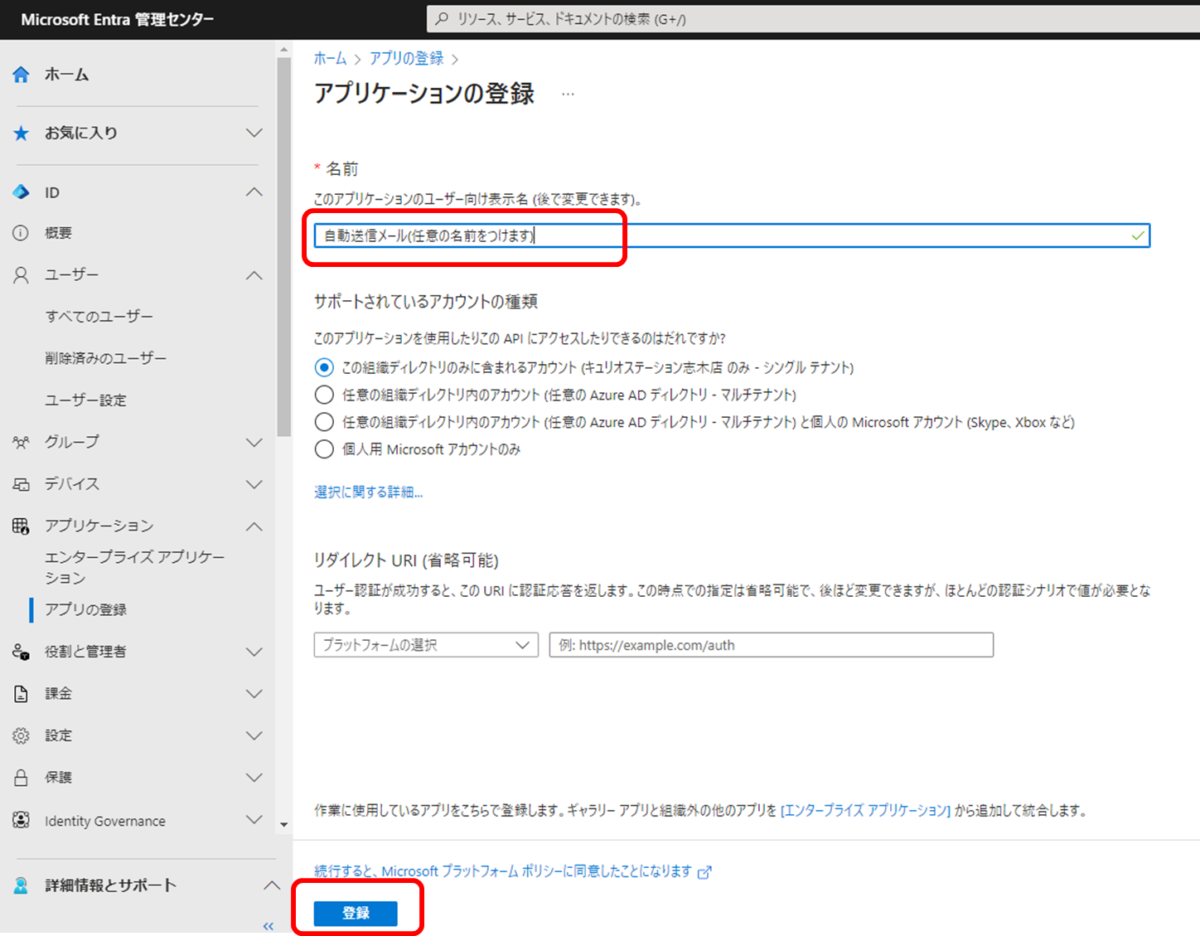Image resolution: width=1200 pixels, height=936 pixels.
Task: Click the デバイス devices icon
Action: 21,484
